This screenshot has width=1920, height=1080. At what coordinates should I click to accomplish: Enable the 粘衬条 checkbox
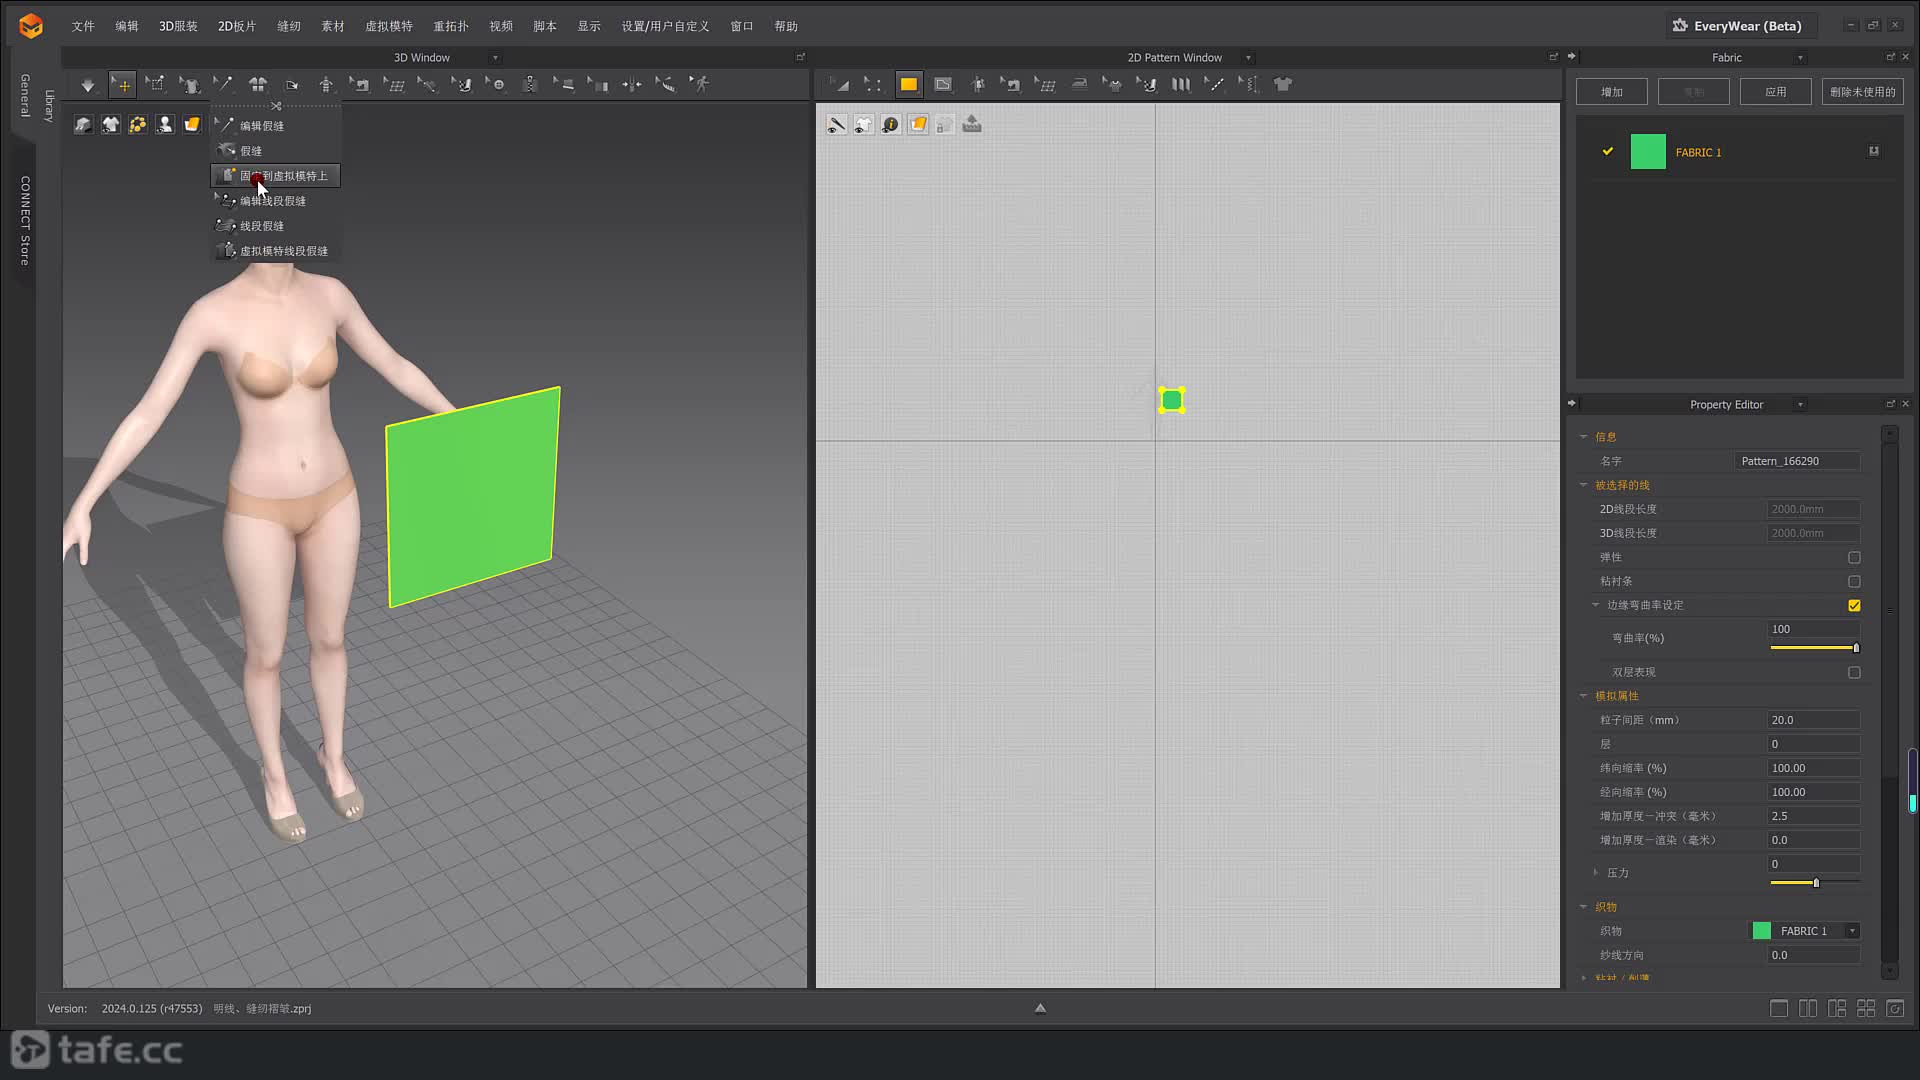pyautogui.click(x=1854, y=582)
